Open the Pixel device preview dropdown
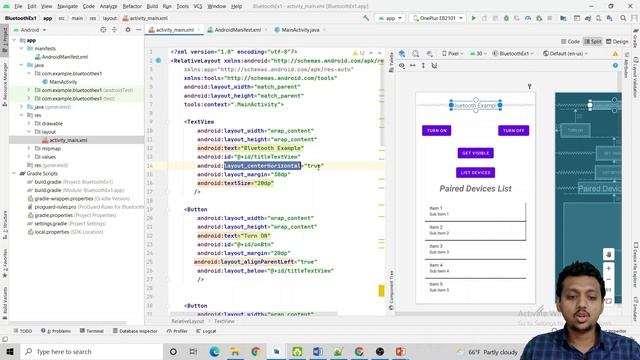Screen dimensions: 640x360 pyautogui.click(x=453, y=53)
